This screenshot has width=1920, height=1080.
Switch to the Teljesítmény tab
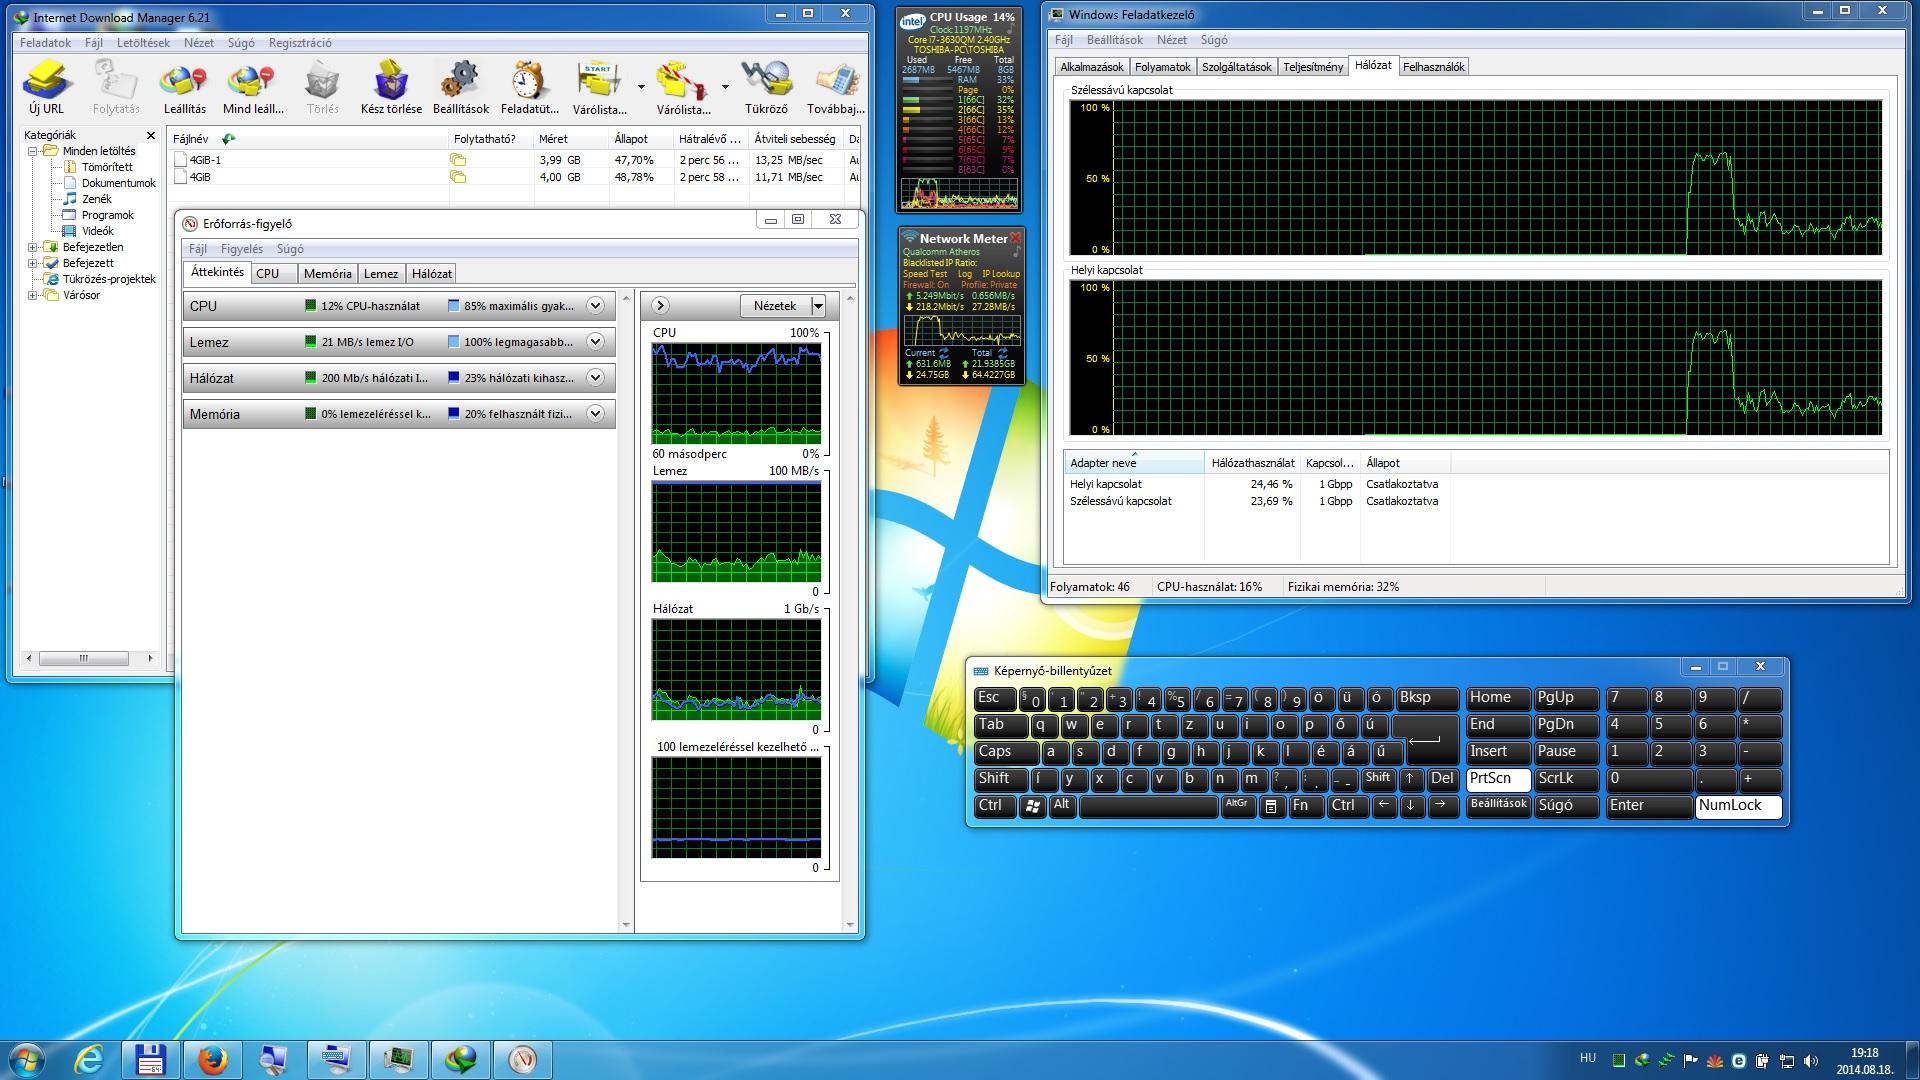point(1312,67)
